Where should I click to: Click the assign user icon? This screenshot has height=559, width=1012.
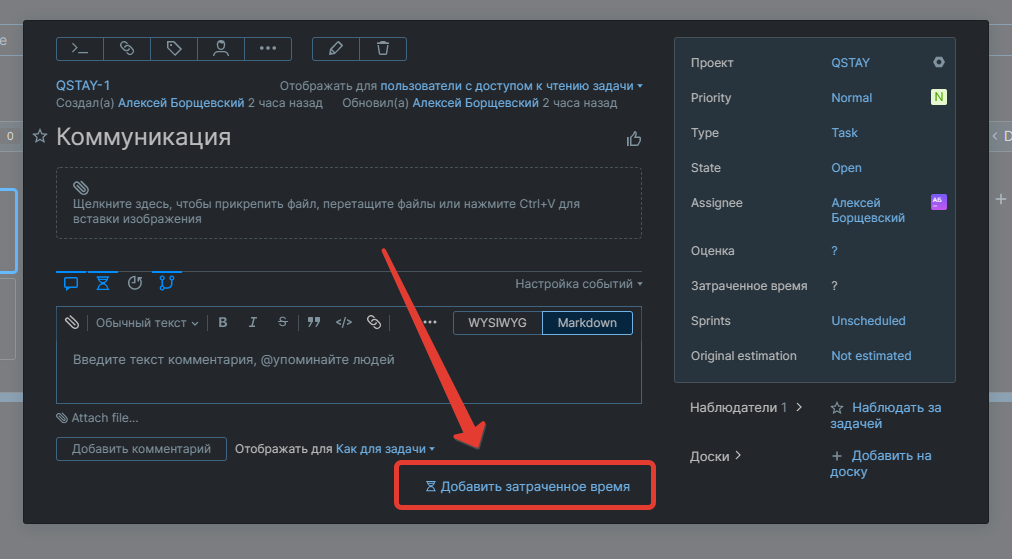click(221, 48)
